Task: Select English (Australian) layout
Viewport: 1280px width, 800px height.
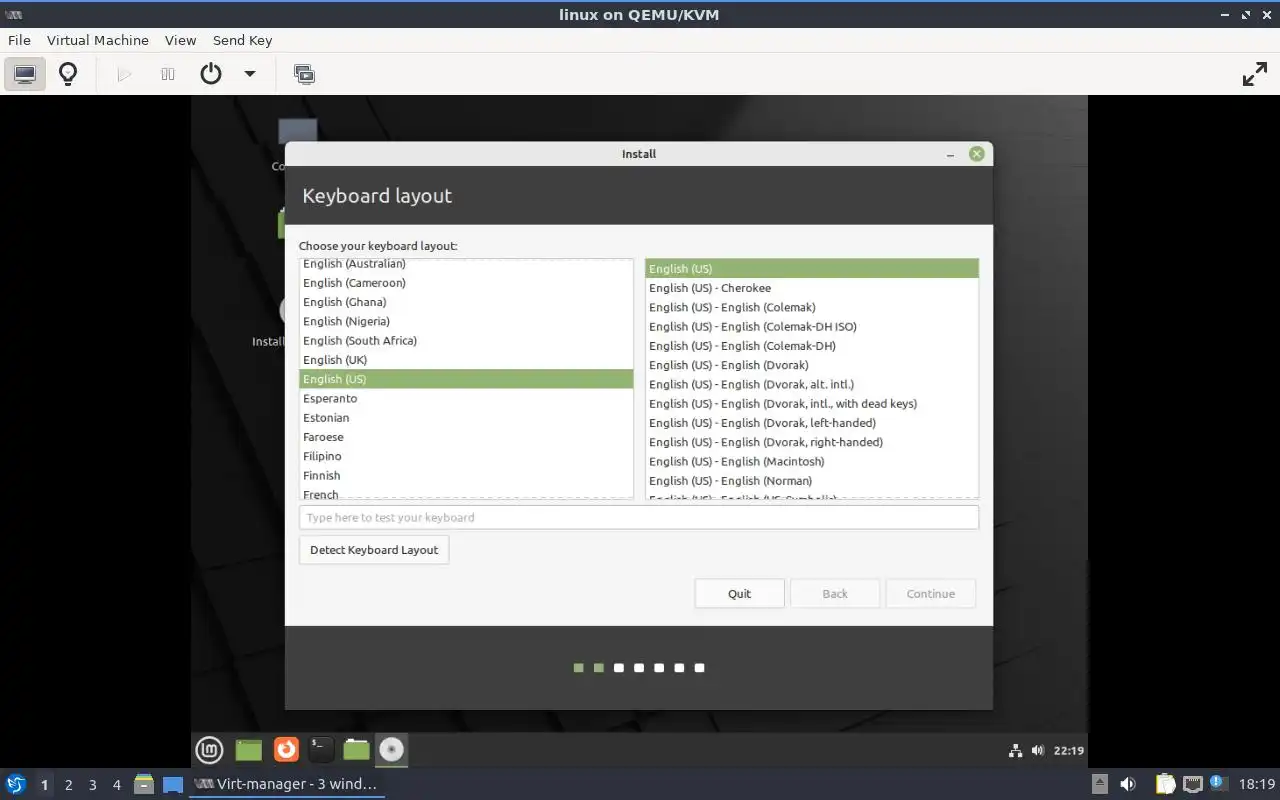Action: click(466, 264)
